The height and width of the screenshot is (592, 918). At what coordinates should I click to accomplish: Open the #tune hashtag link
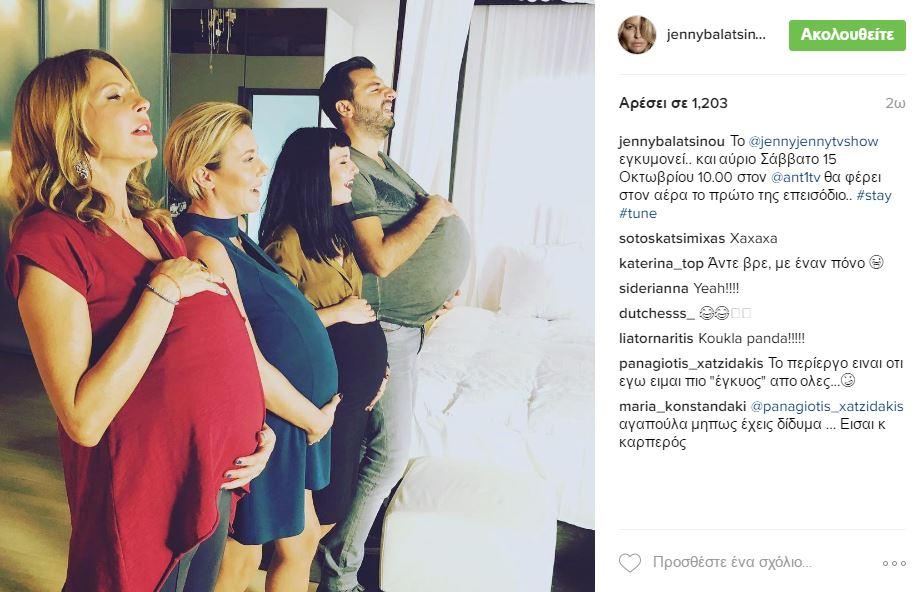pyautogui.click(x=638, y=213)
